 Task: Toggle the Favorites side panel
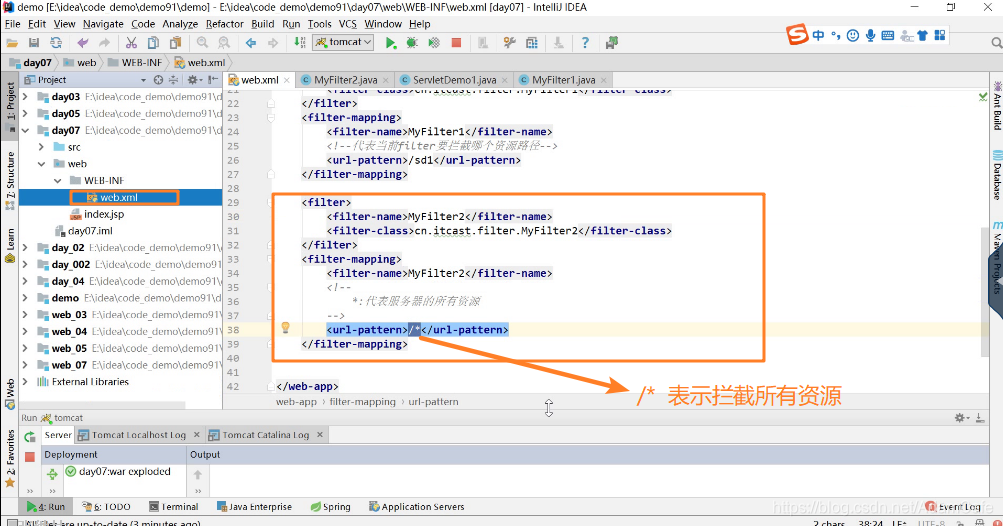(10, 458)
